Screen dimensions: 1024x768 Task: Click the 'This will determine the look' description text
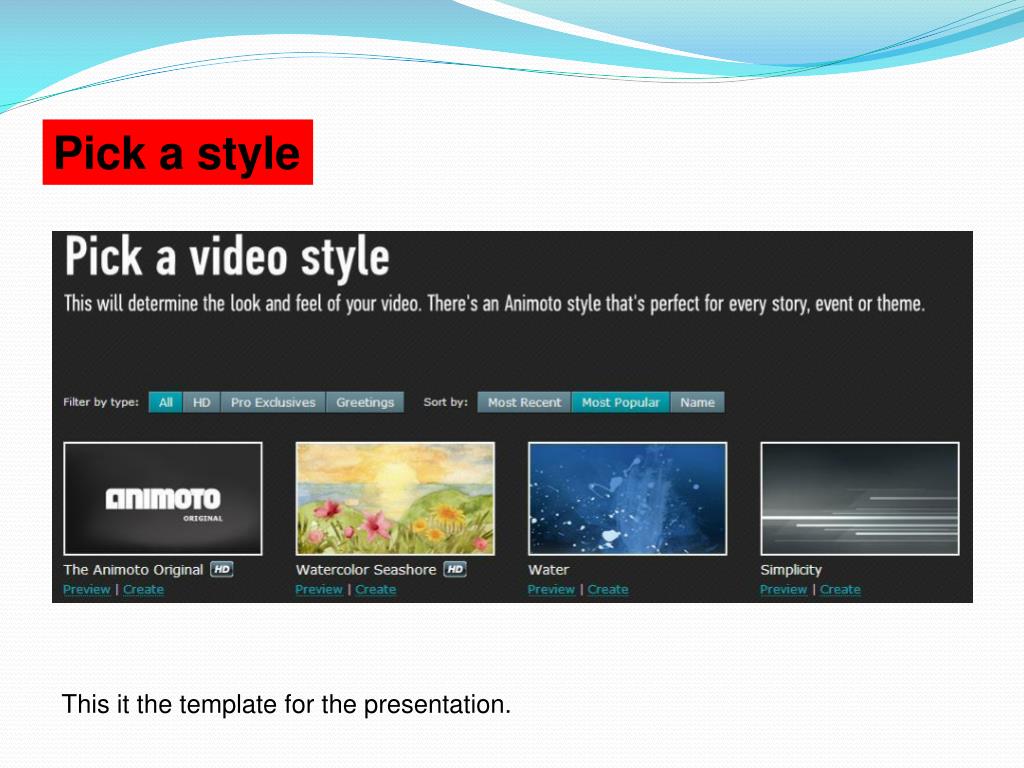click(x=494, y=304)
